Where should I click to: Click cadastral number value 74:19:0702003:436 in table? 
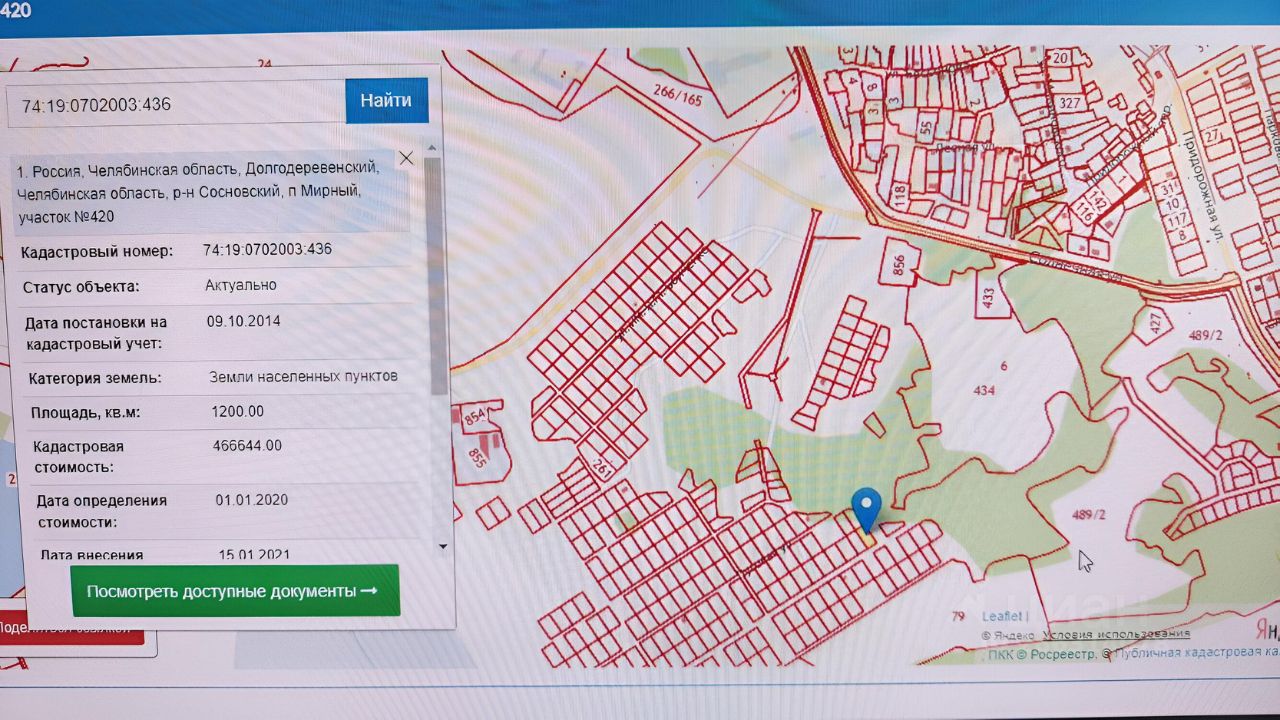267,250
